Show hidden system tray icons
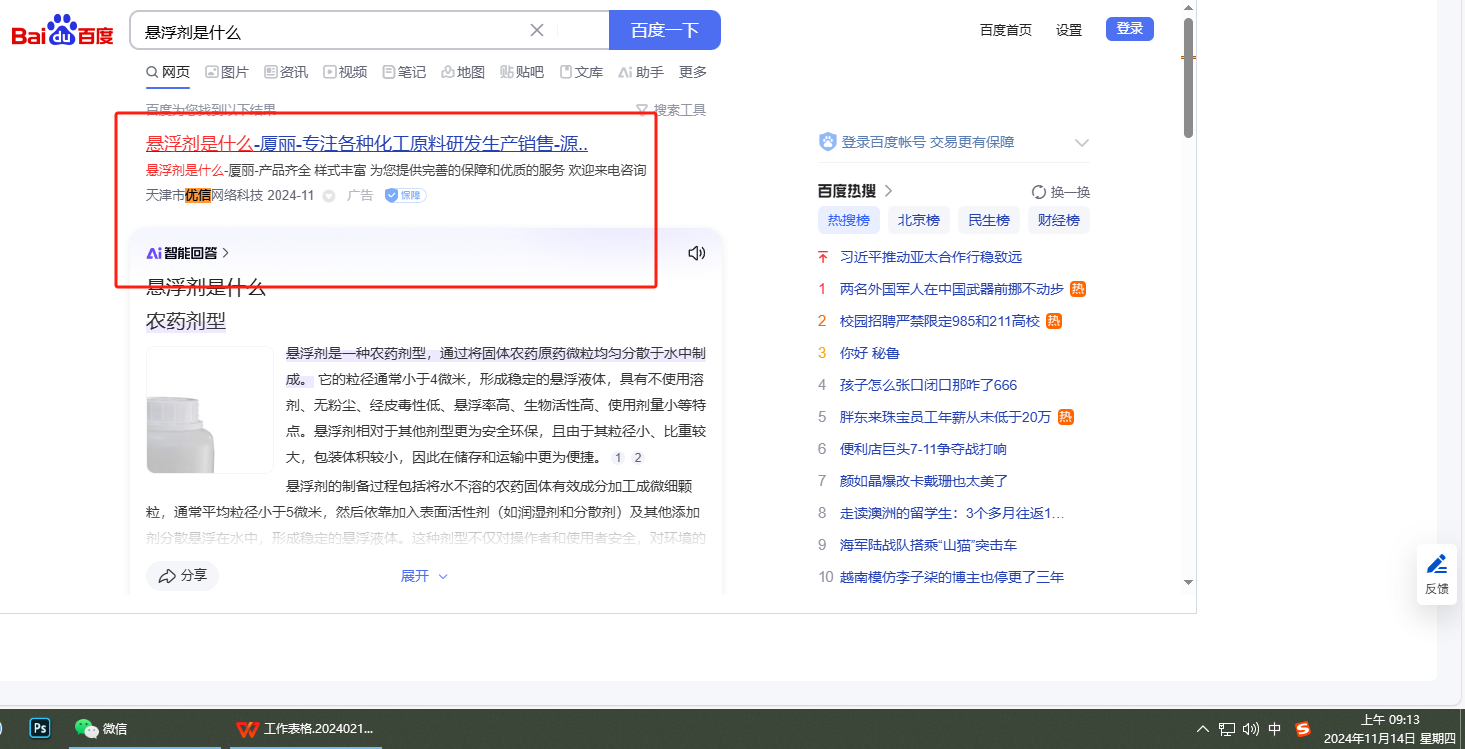 1203,729
